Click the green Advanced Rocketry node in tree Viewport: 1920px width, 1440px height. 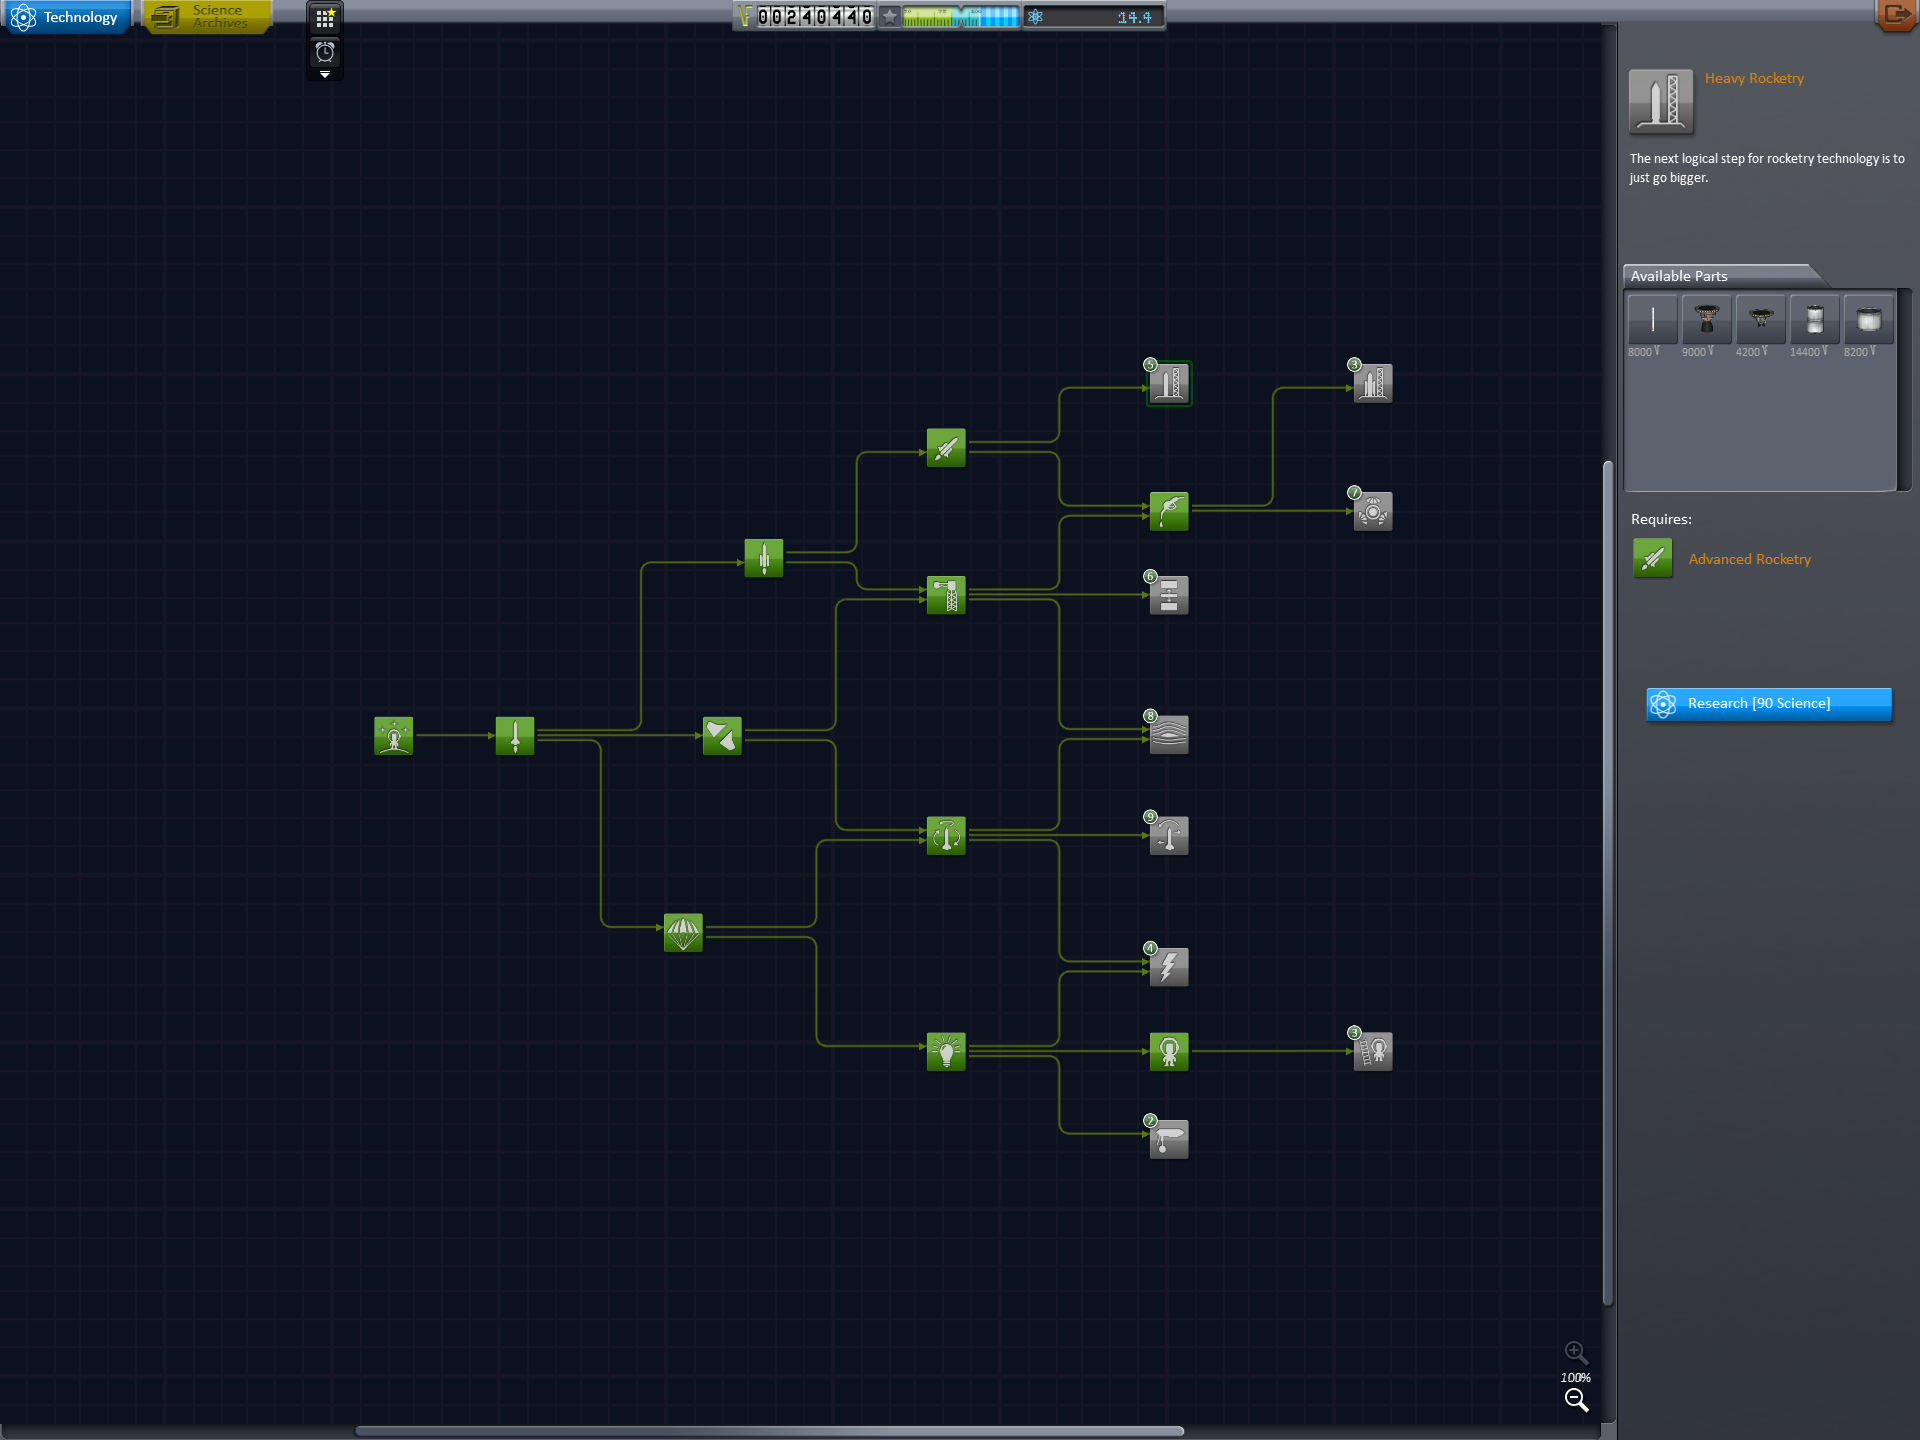(946, 448)
